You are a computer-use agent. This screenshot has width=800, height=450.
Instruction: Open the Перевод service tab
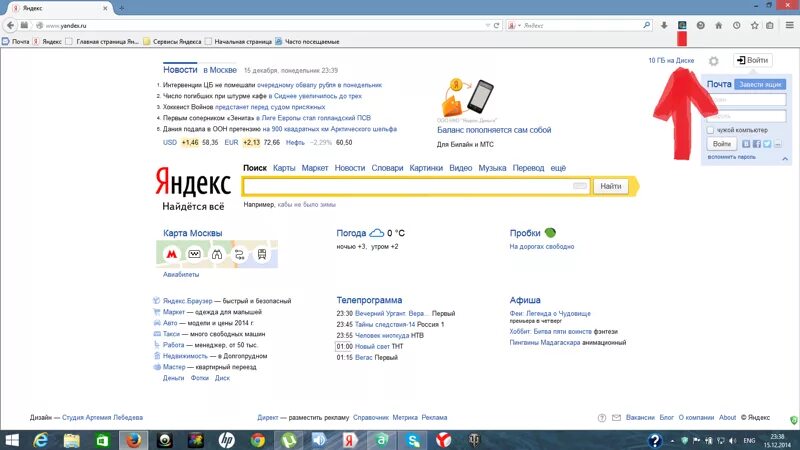click(529, 168)
